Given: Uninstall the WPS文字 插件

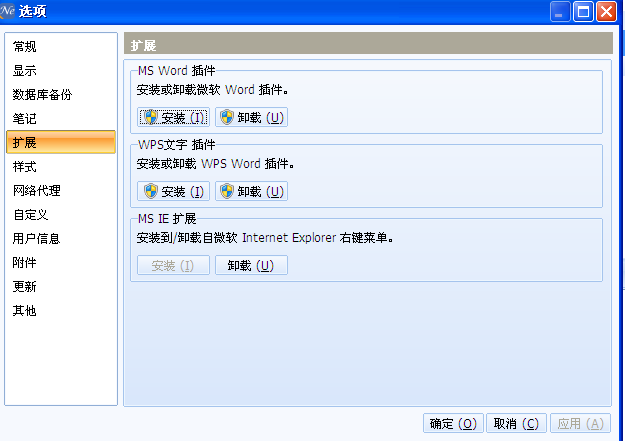Looking at the screenshot, I should pyautogui.click(x=251, y=191).
